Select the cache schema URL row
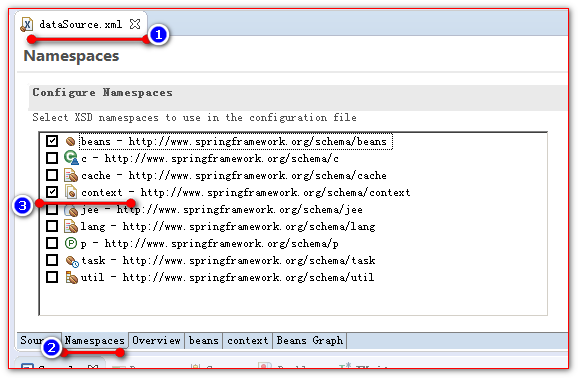Viewport: 578px width, 378px height. pos(234,176)
